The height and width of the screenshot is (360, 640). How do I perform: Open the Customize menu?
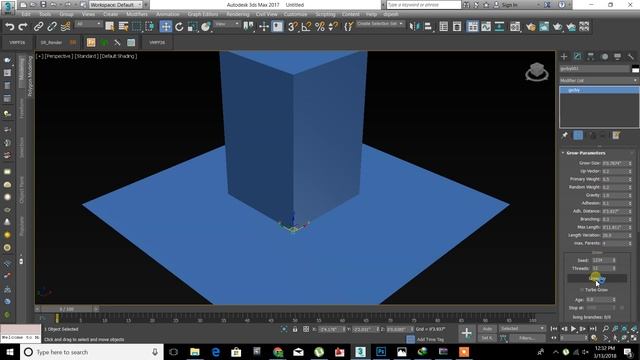295,14
